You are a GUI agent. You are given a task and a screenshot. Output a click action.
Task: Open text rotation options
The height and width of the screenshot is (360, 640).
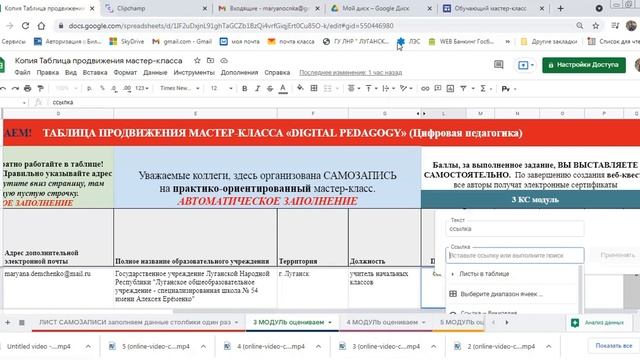[406, 88]
